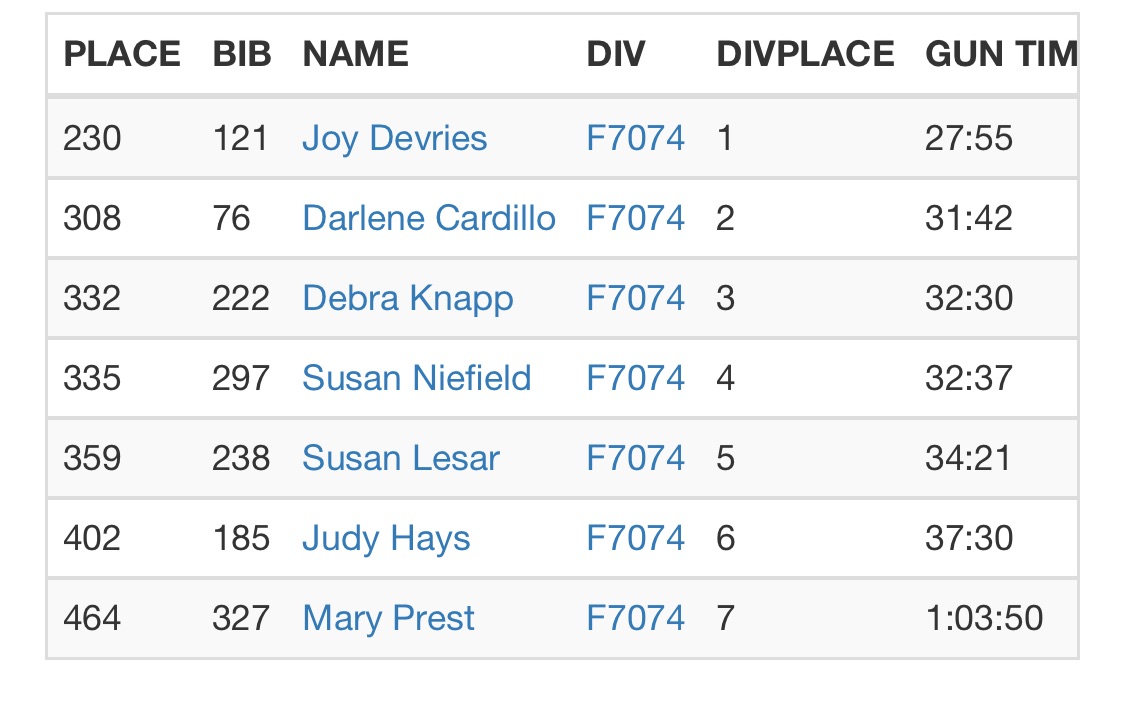Click Judy Hays name link
The height and width of the screenshot is (703, 1125).
point(386,538)
